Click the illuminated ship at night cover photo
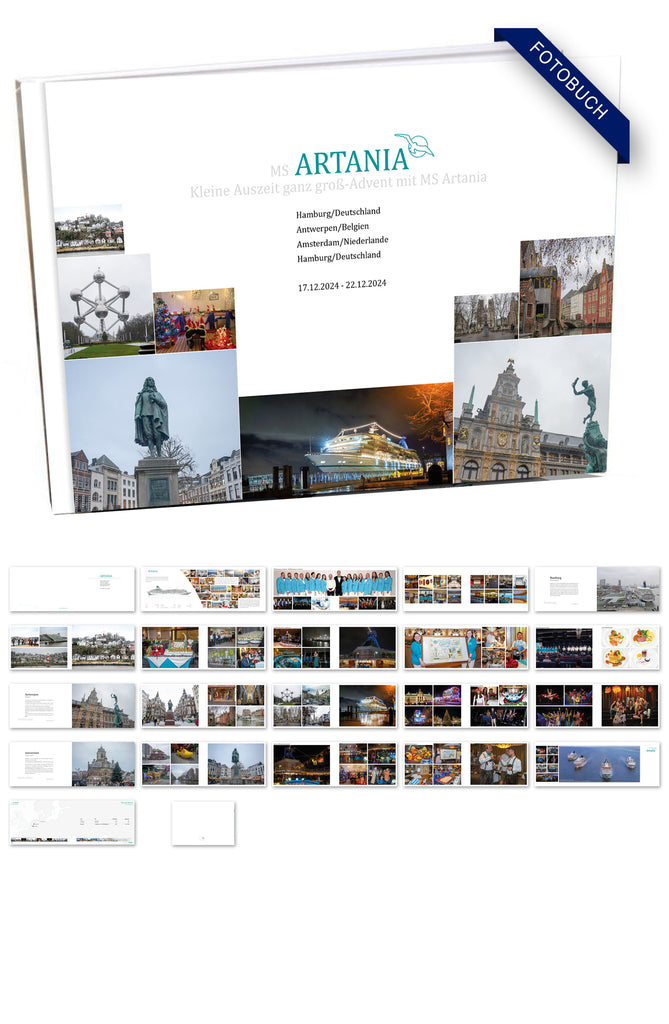The height and width of the screenshot is (1024, 669). [x=346, y=443]
